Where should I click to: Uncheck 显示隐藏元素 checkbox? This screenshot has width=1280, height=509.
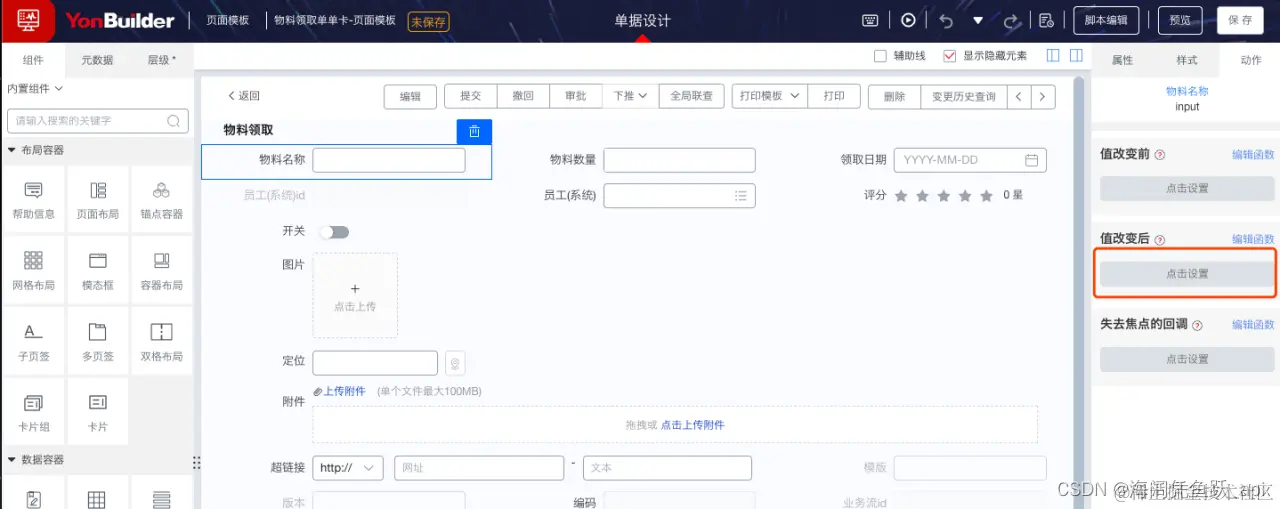[x=950, y=56]
